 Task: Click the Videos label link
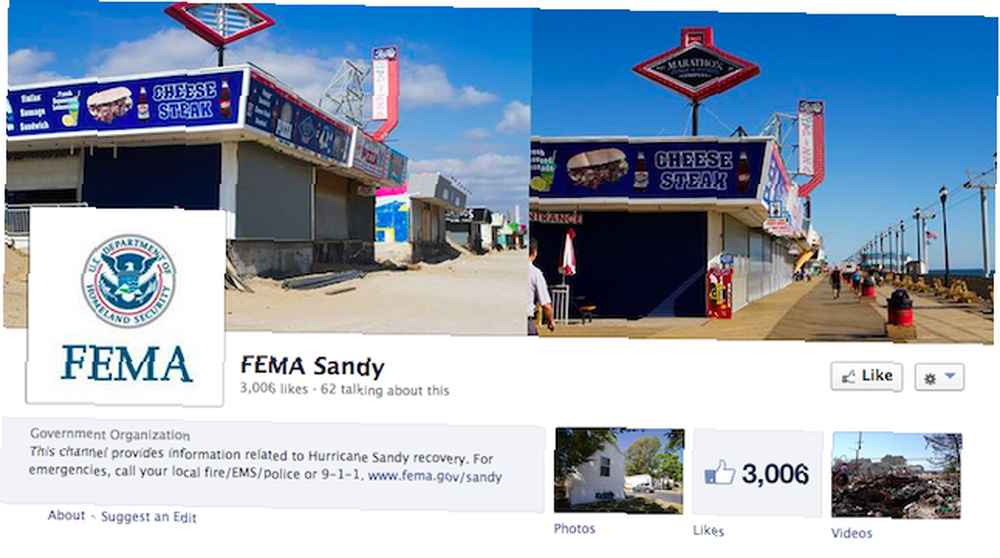pyautogui.click(x=851, y=533)
